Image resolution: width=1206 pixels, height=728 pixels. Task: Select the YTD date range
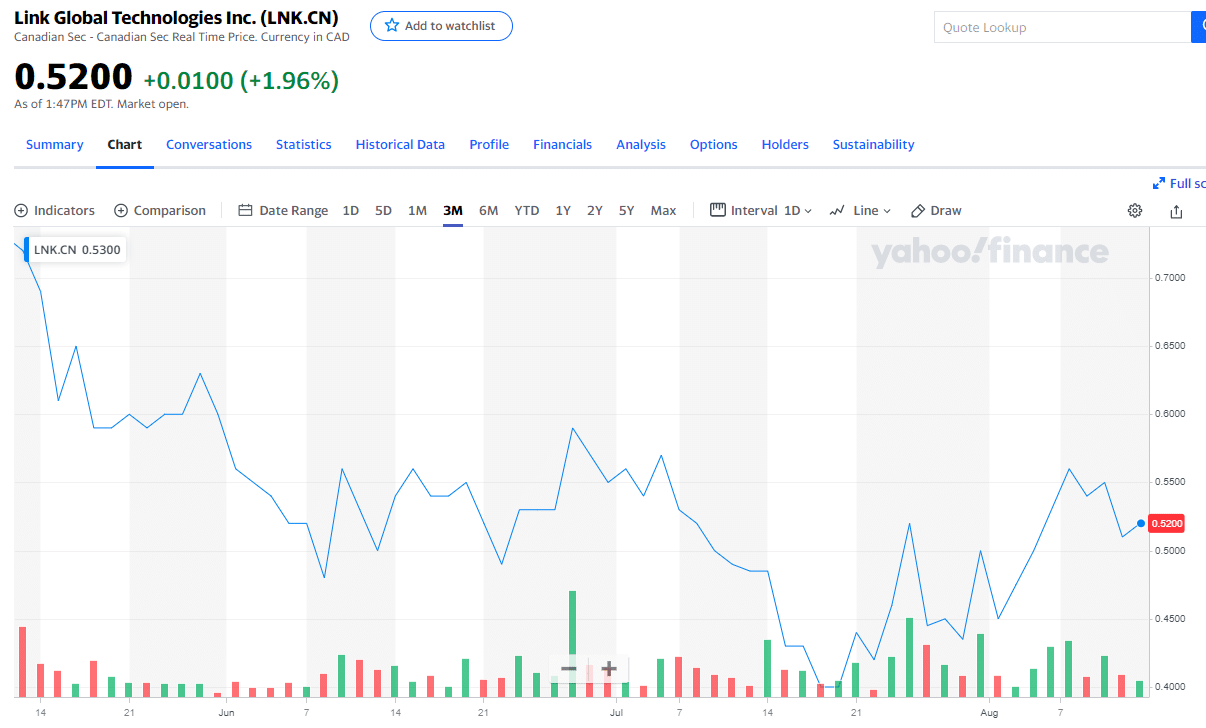(x=527, y=210)
